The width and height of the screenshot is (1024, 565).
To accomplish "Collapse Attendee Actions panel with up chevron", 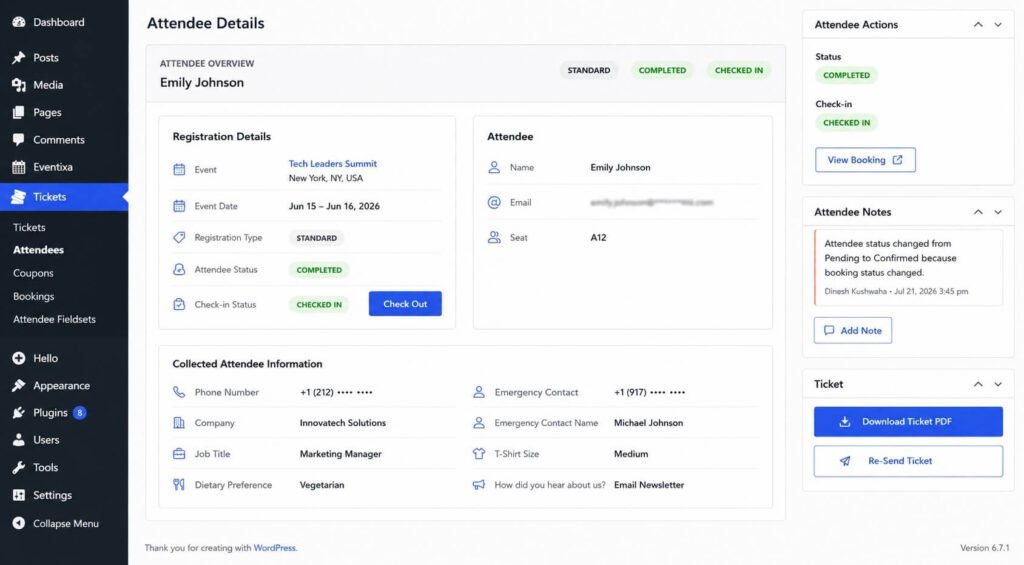I will [x=978, y=25].
